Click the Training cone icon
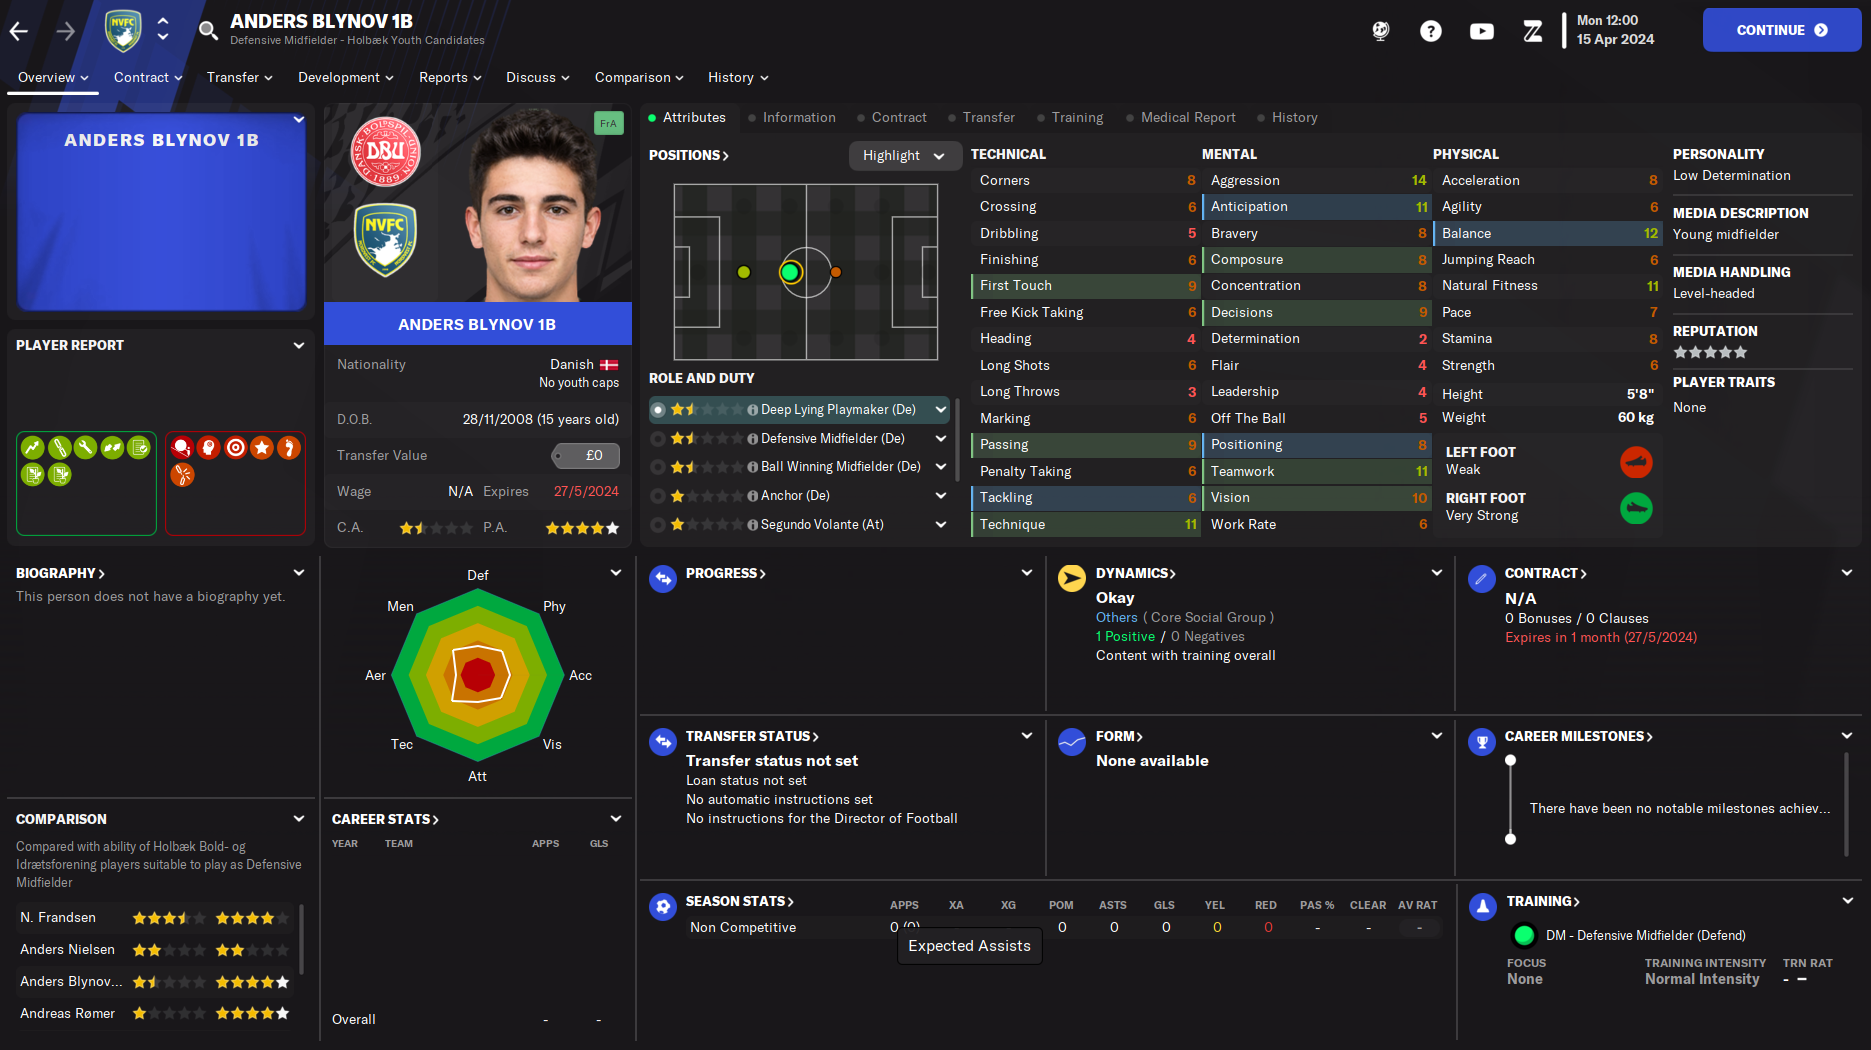The height and width of the screenshot is (1050, 1871). [x=1482, y=906]
